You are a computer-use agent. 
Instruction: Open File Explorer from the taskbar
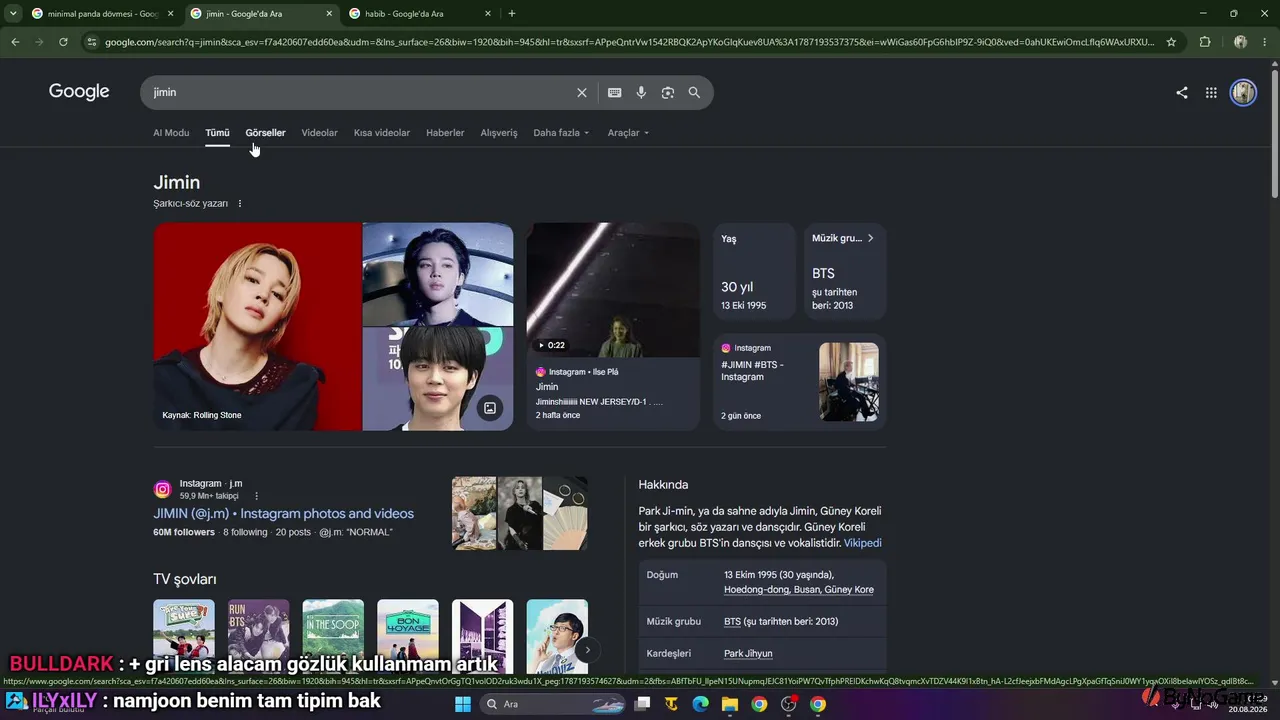point(730,704)
